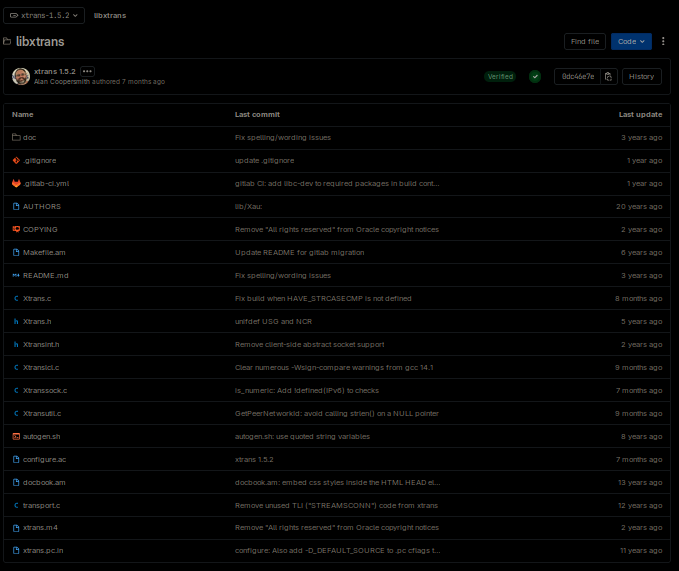Click the Find file button

(x=584, y=41)
